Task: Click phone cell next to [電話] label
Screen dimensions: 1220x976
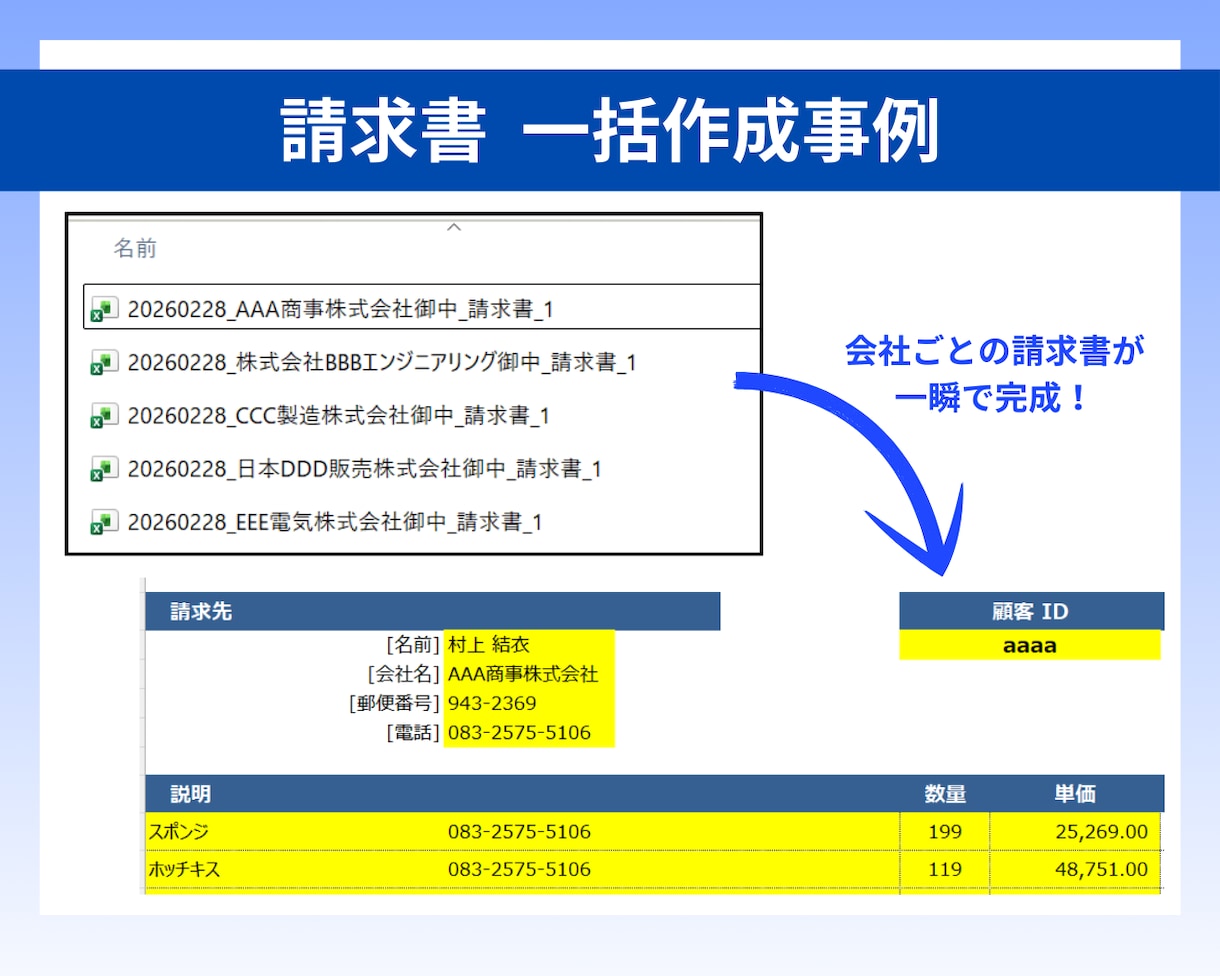Action: click(x=529, y=733)
